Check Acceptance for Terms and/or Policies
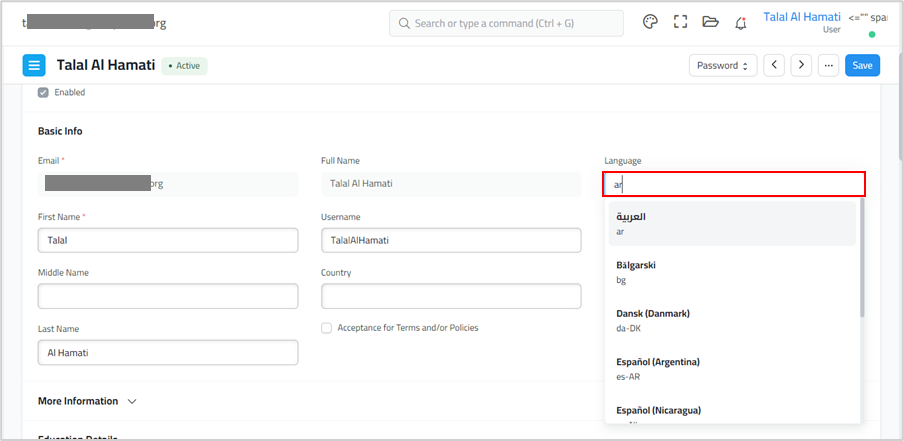The height and width of the screenshot is (441, 904). click(327, 328)
